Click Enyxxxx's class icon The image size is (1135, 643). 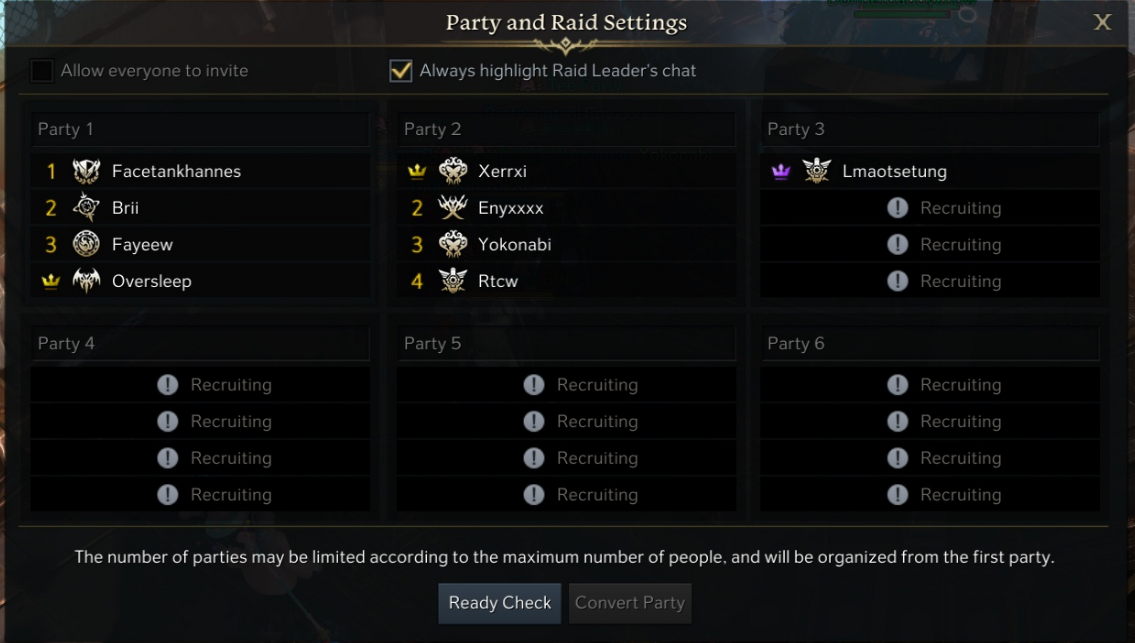point(453,208)
